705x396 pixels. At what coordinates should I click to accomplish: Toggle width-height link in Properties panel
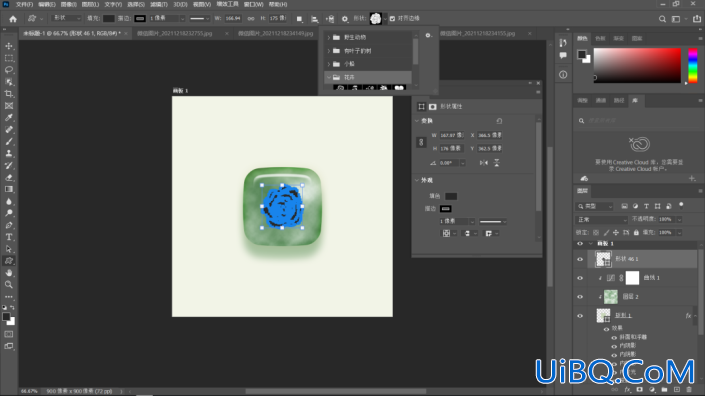(421, 142)
